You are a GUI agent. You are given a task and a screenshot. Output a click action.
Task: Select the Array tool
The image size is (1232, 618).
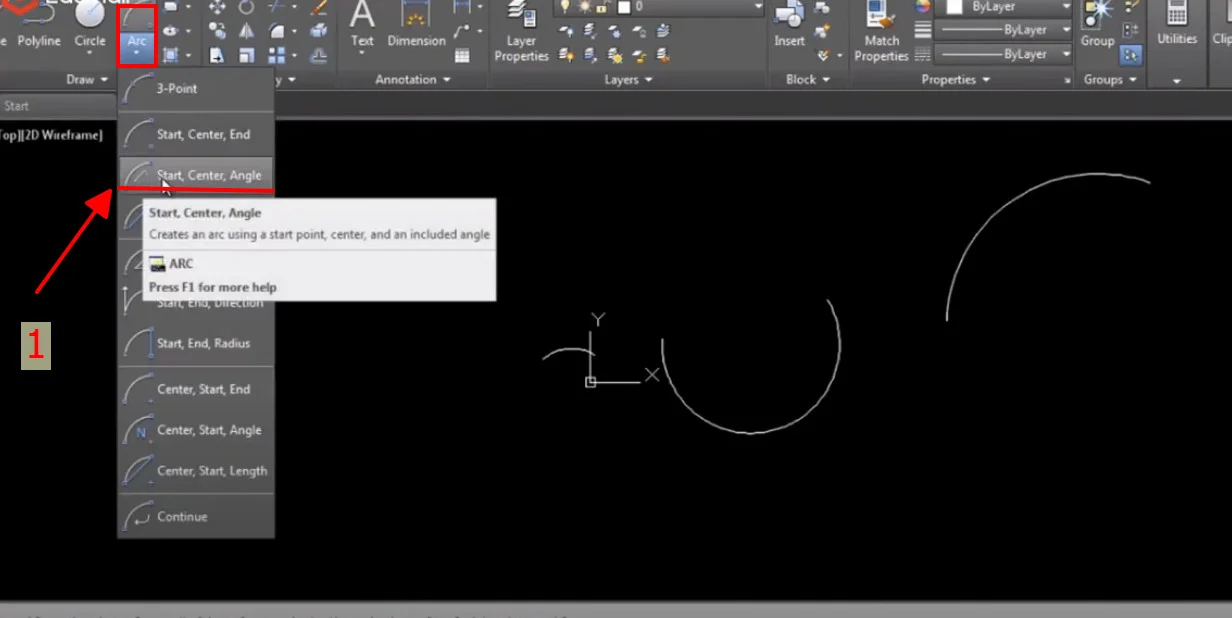(x=277, y=55)
